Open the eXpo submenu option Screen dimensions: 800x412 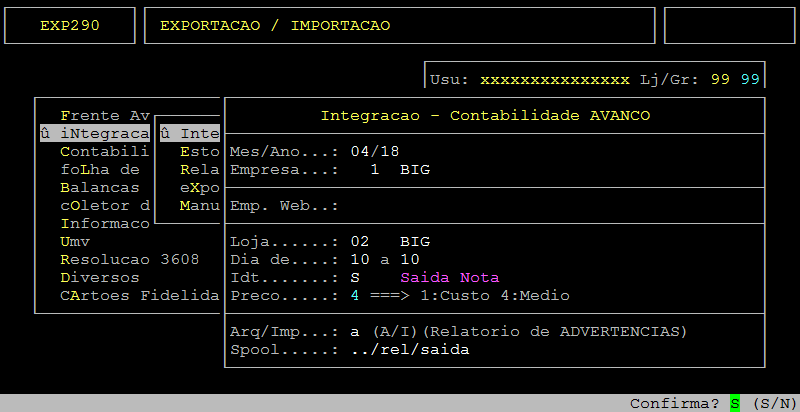199,188
